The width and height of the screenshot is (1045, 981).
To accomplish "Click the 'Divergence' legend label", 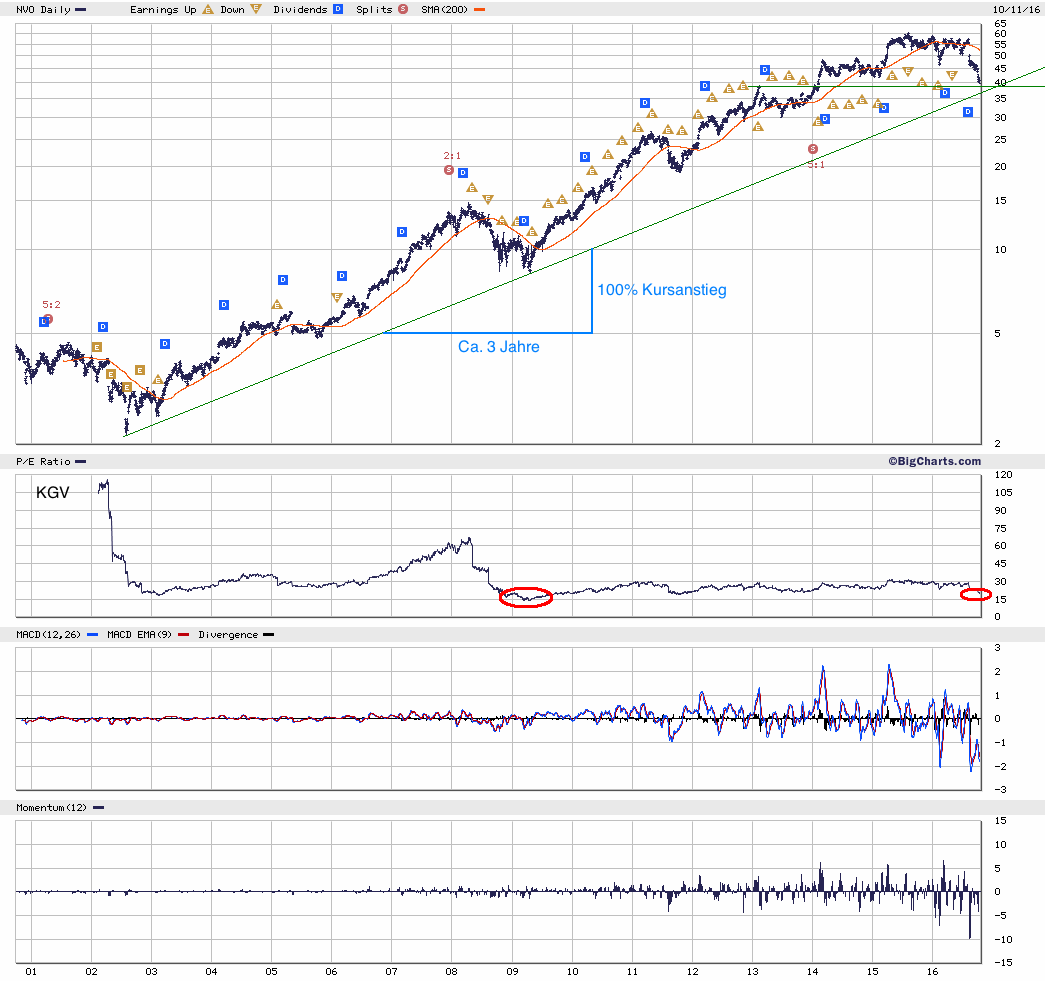I will click(228, 634).
